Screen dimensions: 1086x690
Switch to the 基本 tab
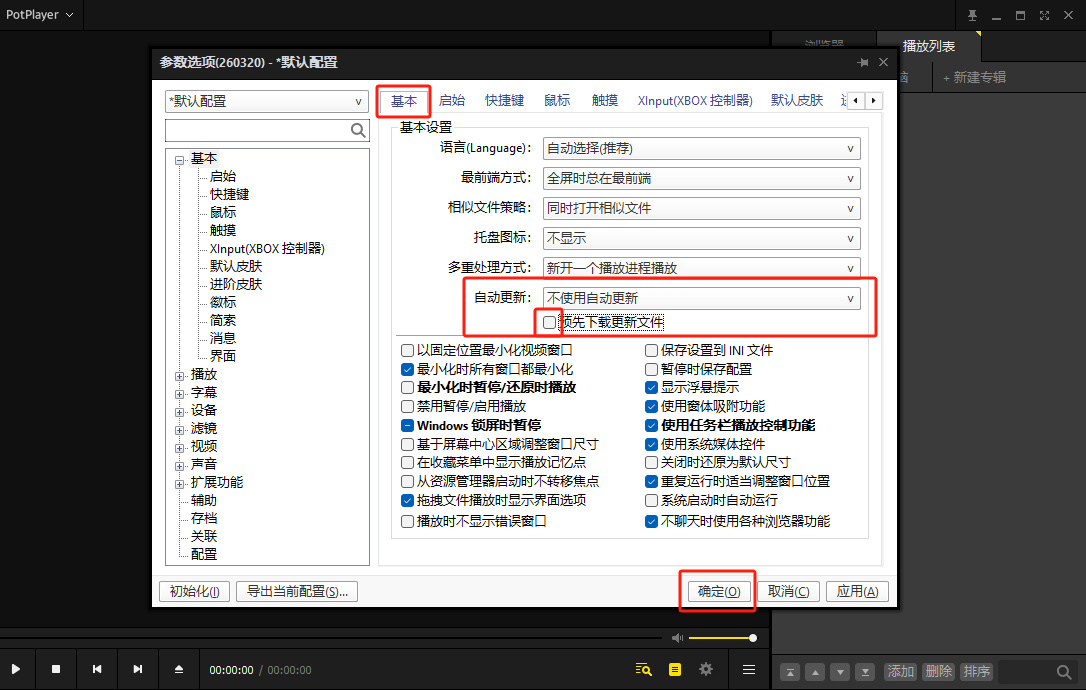coord(404,101)
